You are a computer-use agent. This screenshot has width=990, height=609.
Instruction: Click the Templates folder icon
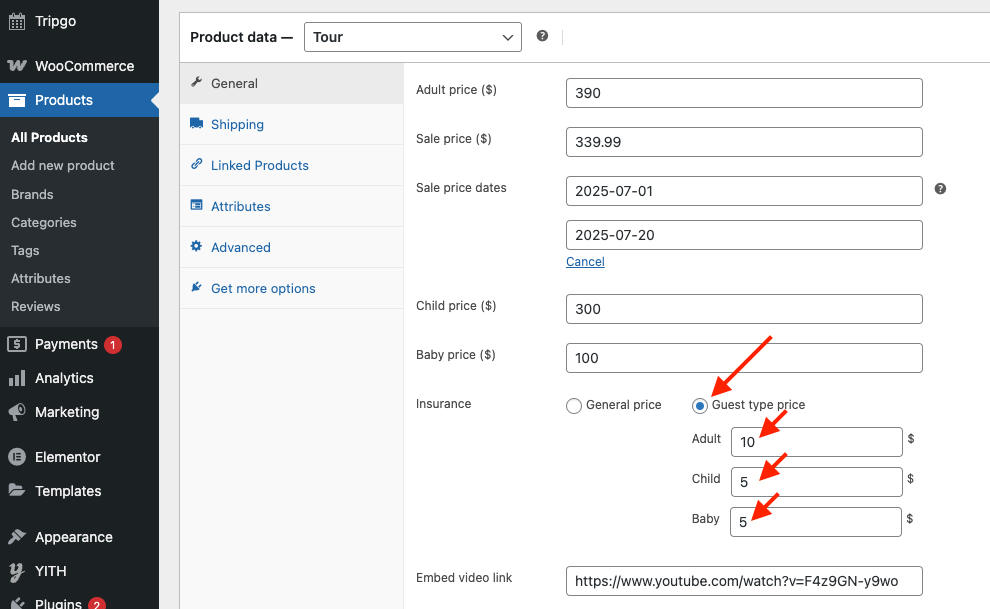click(x=17, y=490)
